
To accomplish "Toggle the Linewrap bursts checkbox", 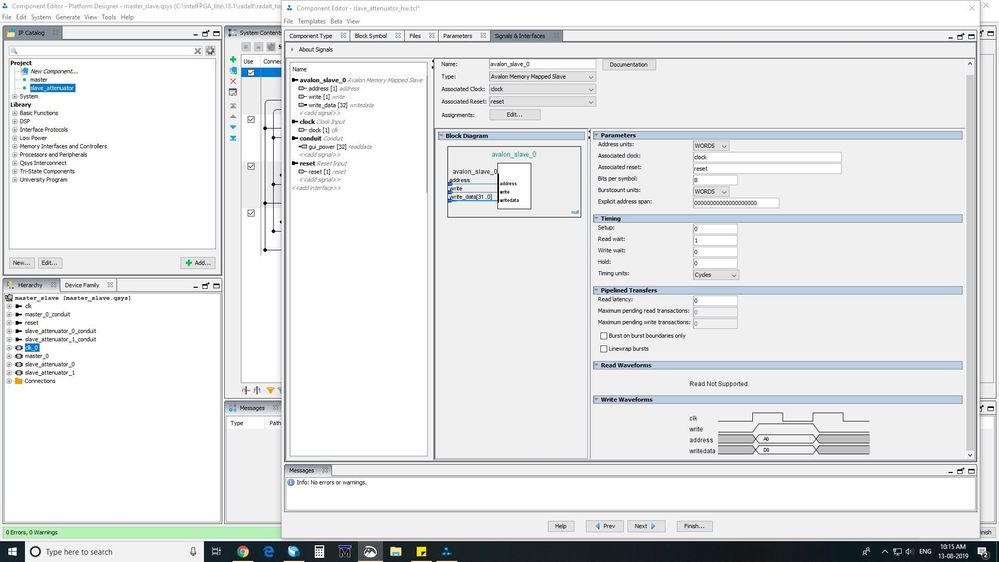I will click(x=602, y=349).
